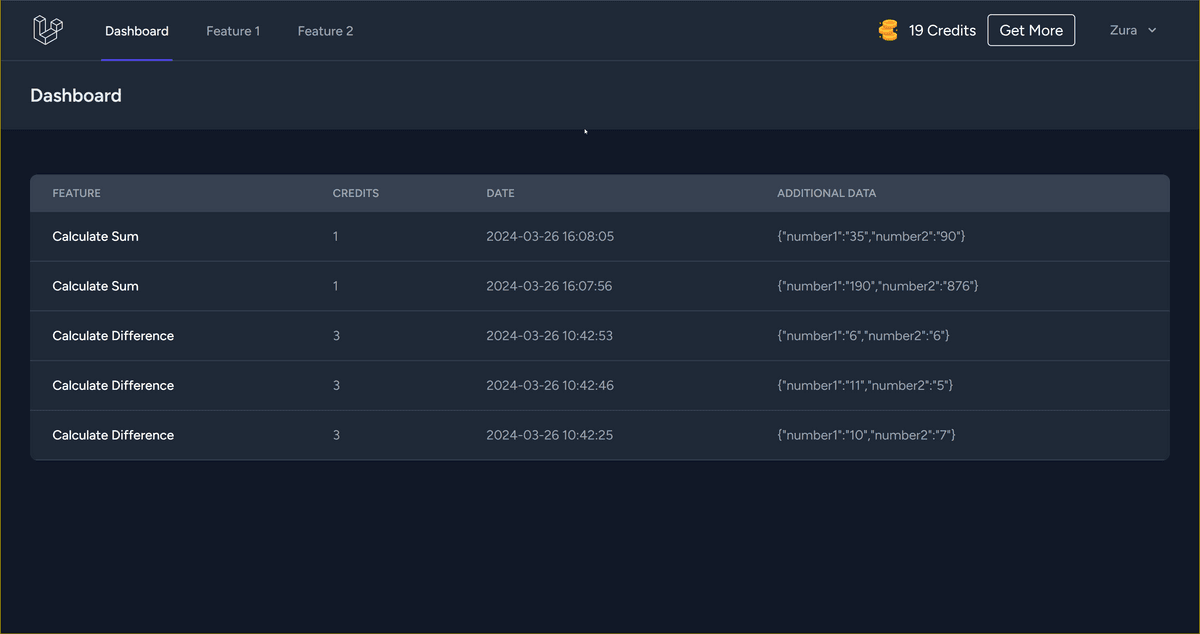Select the Calculate Difference row dated 10:42:53
Viewport: 1200px width, 634px height.
113,336
